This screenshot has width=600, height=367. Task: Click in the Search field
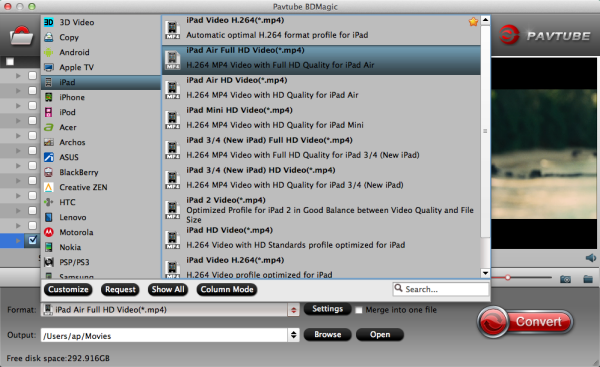tap(441, 289)
